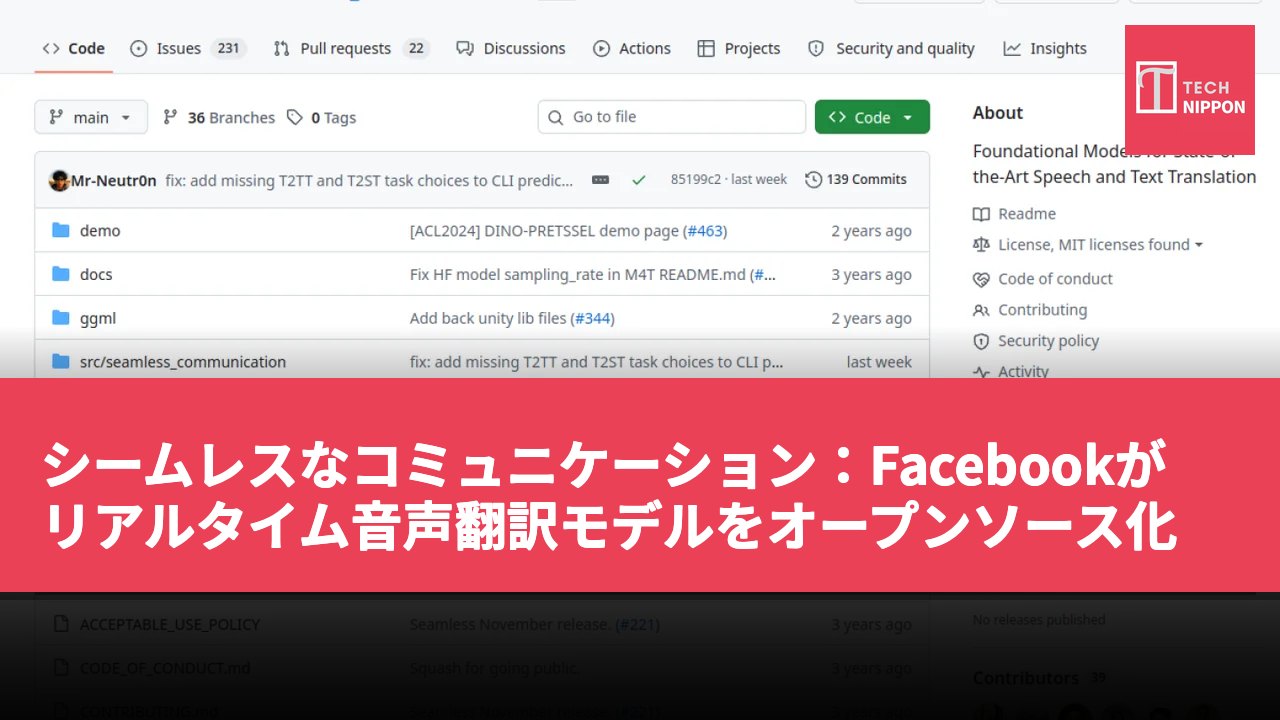Open the Readme link in About
The width and height of the screenshot is (1280, 720).
pyautogui.click(x=1015, y=214)
